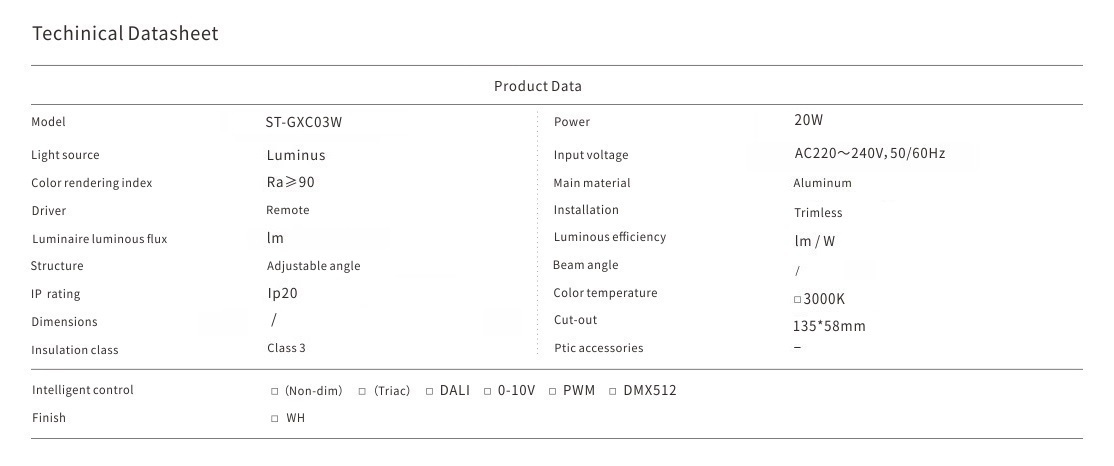Image resolution: width=1114 pixels, height=466 pixels.
Task: Click the 20W power value
Action: [x=808, y=120]
